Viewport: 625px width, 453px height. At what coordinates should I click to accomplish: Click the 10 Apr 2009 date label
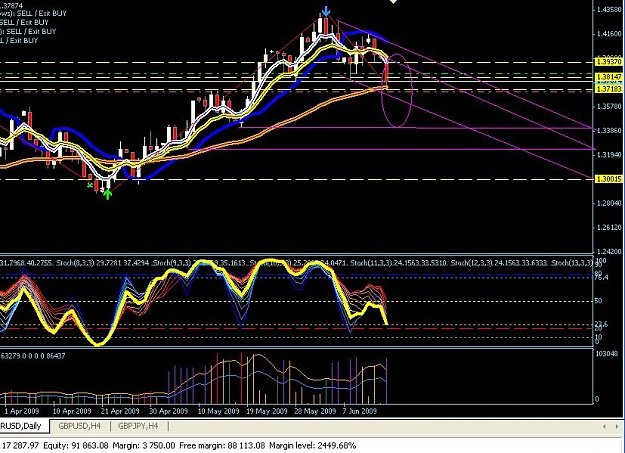pos(72,411)
